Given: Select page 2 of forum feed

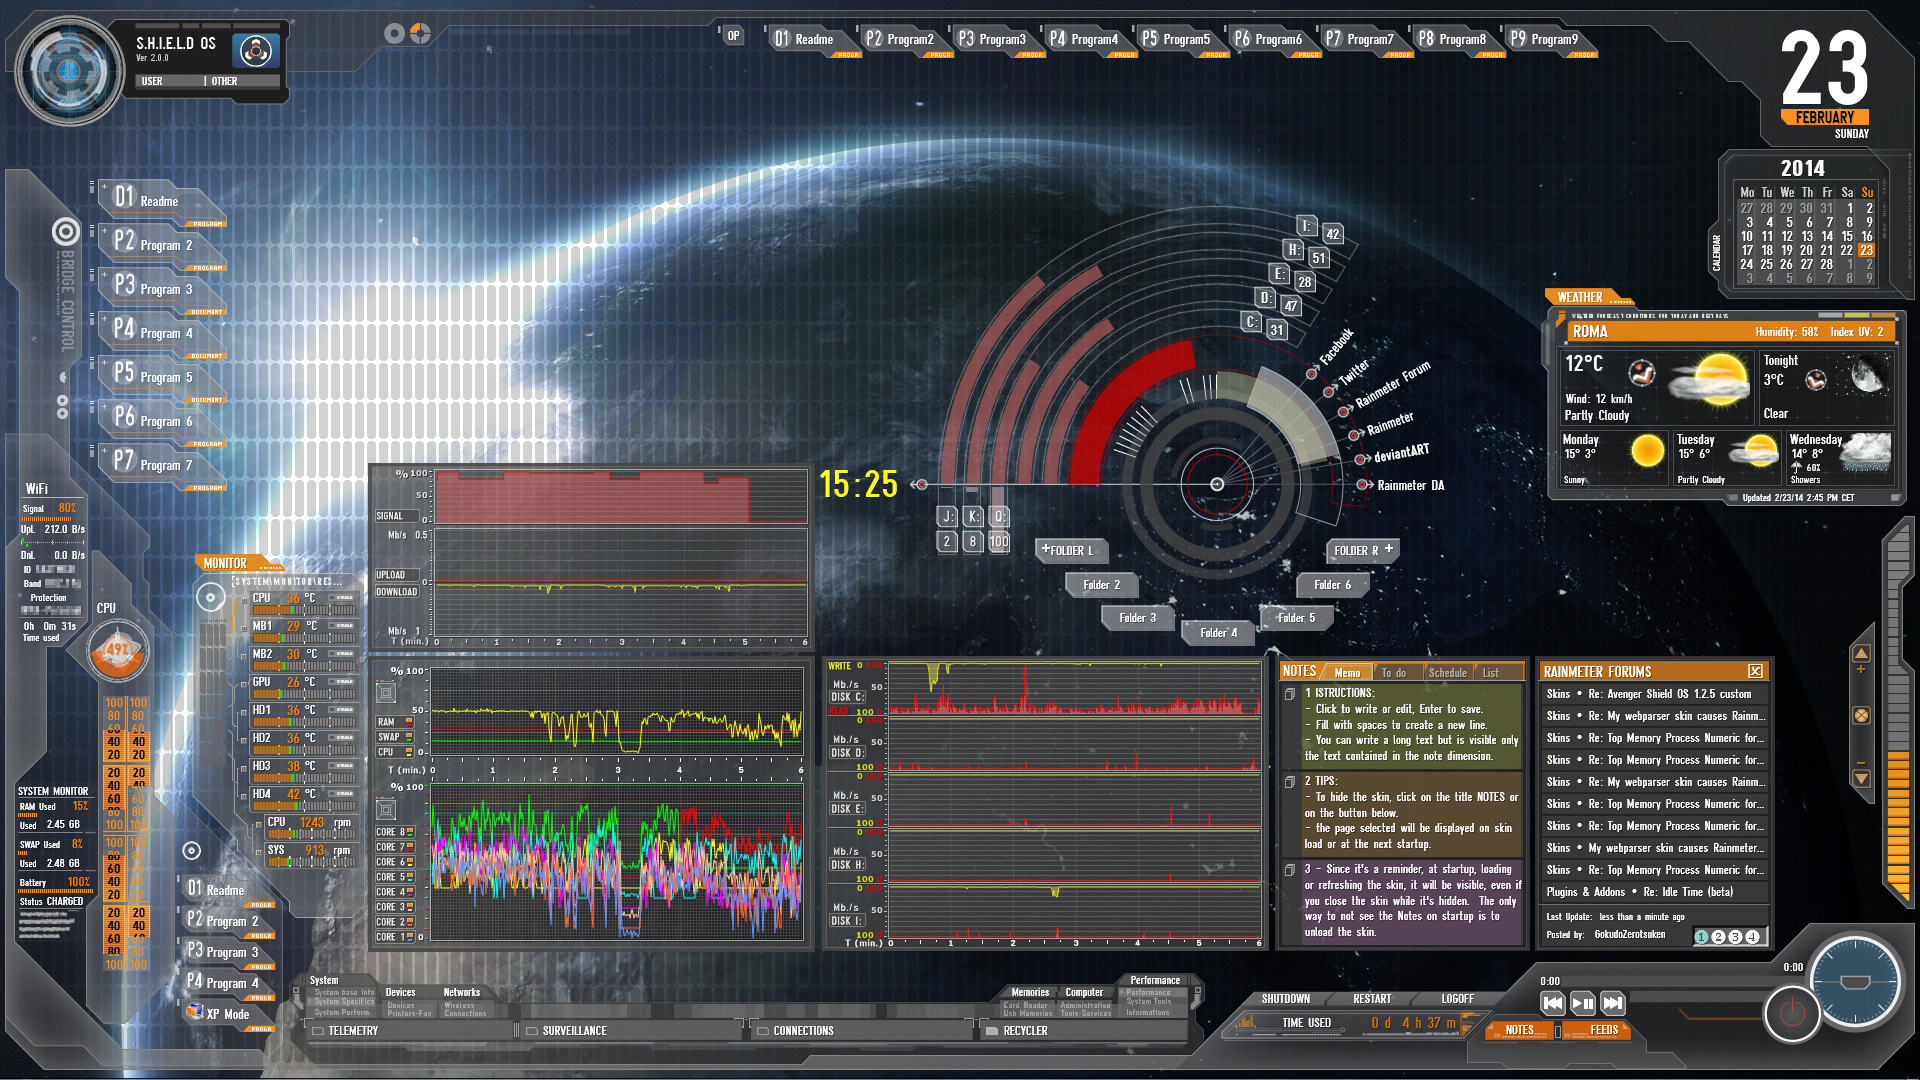Looking at the screenshot, I should pyautogui.click(x=1718, y=937).
